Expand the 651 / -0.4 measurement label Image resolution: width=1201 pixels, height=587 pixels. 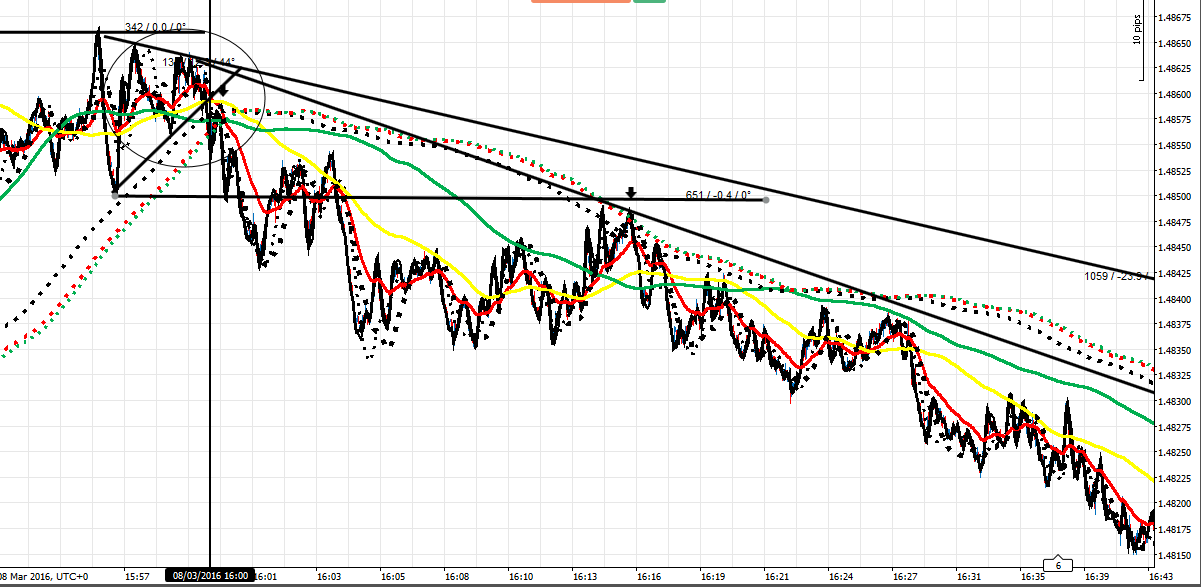(716, 195)
